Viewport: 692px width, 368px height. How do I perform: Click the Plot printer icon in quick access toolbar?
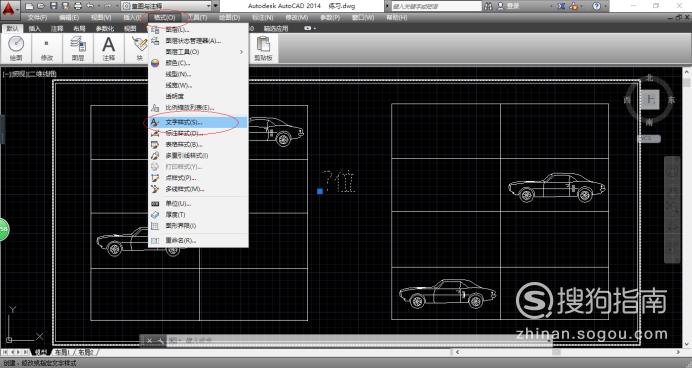(x=78, y=6)
